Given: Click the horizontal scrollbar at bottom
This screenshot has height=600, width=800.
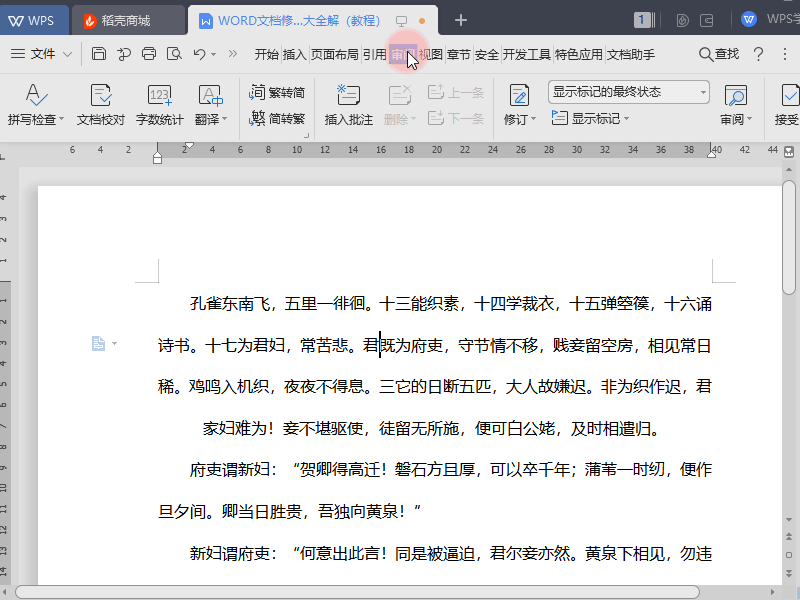Looking at the screenshot, I should pyautogui.click(x=357, y=592).
